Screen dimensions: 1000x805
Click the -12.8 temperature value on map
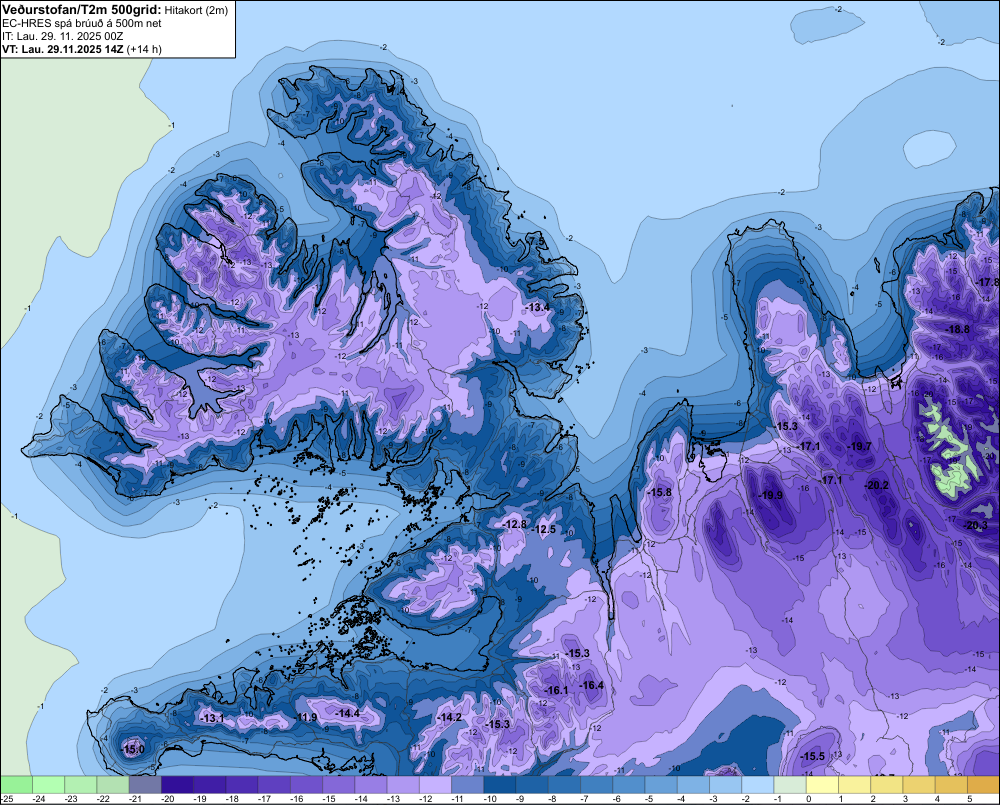coord(515,524)
